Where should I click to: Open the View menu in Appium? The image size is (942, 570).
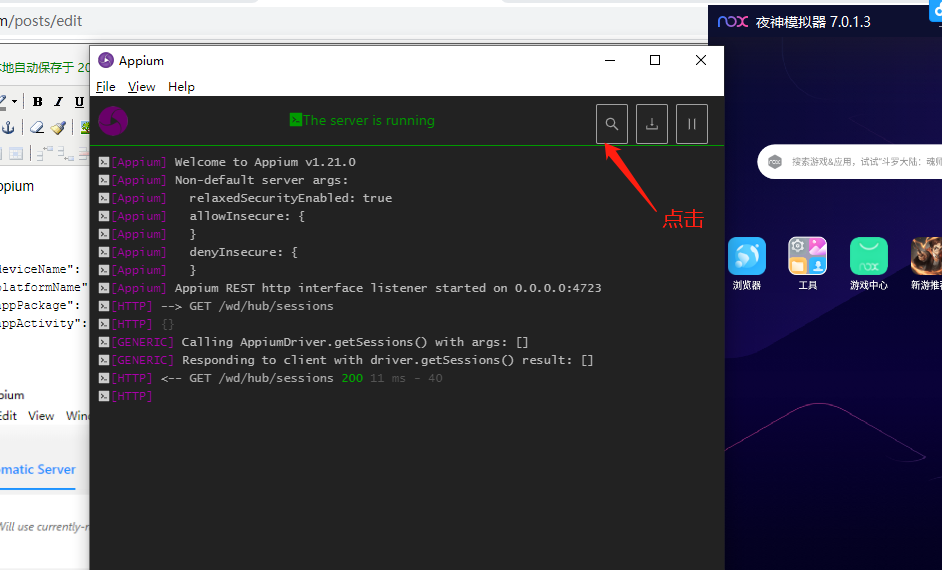pos(141,86)
